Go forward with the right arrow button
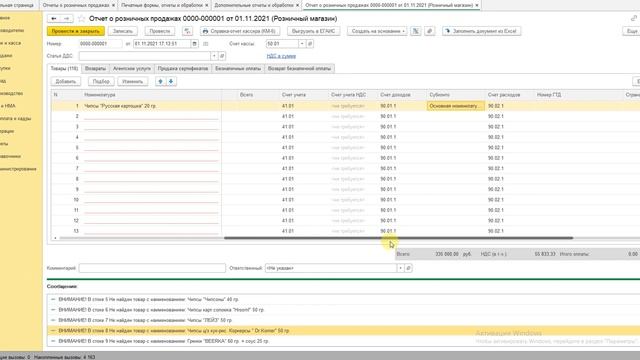 (67, 19)
